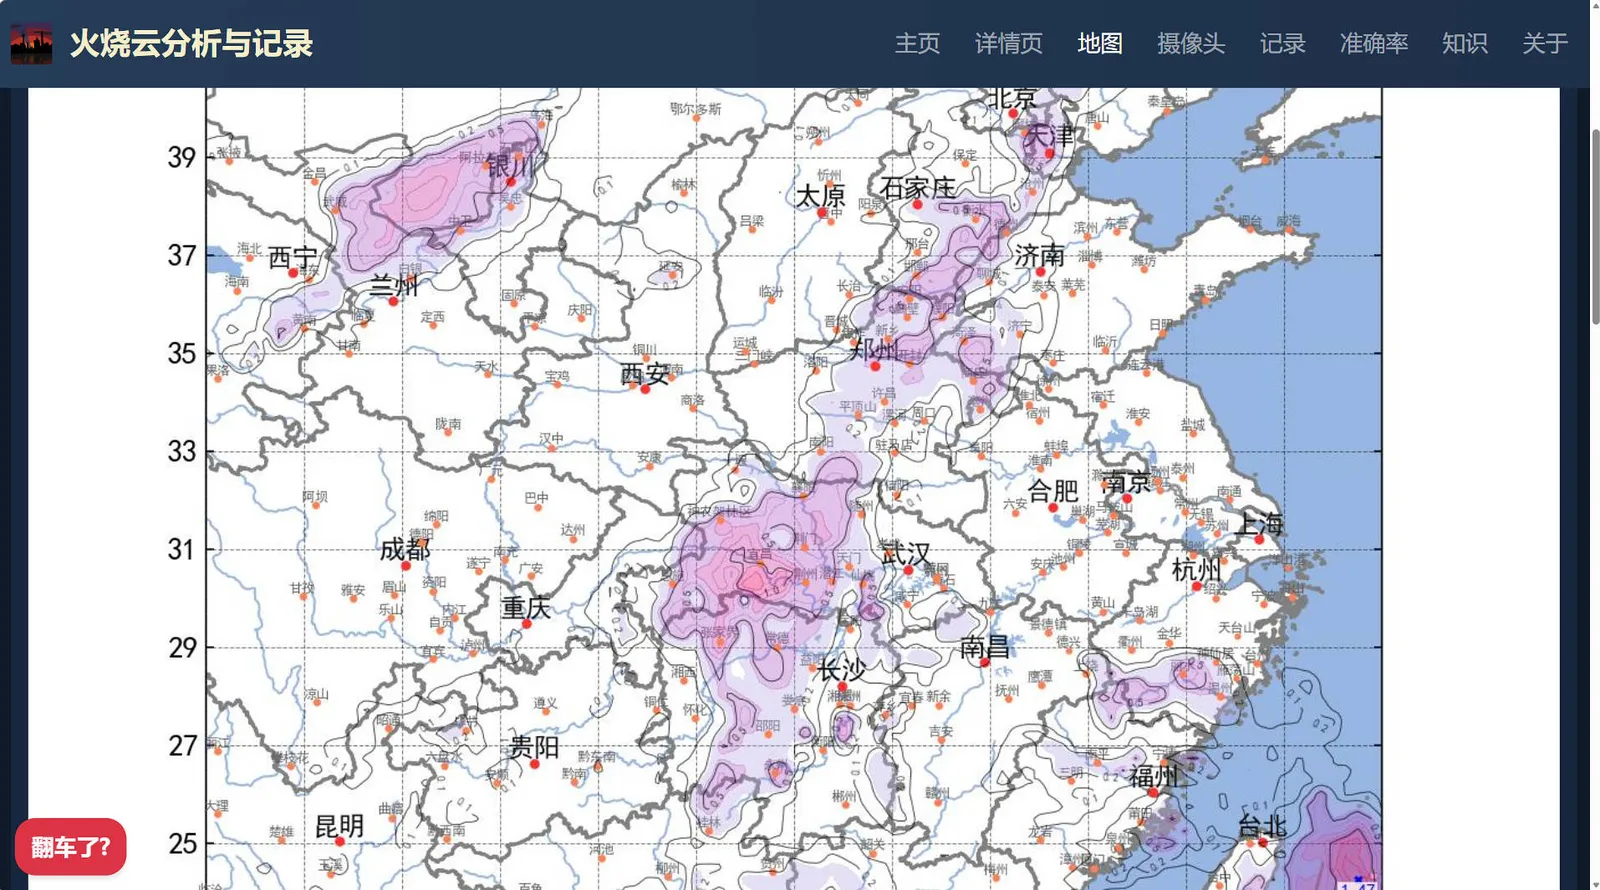Click the 火烧云分析与记录 site title
The width and height of the screenshot is (1600, 890).
coord(191,44)
